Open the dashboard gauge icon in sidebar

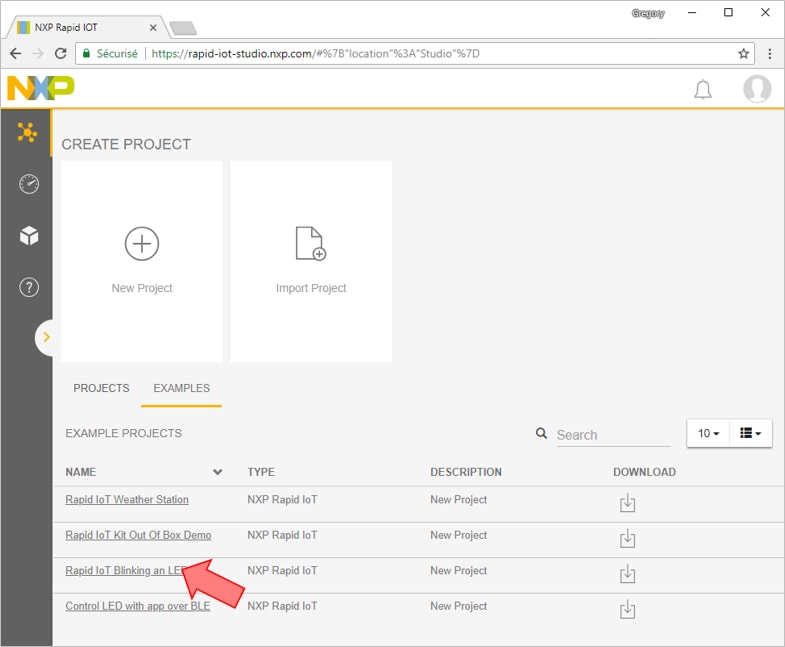pyautogui.click(x=29, y=184)
